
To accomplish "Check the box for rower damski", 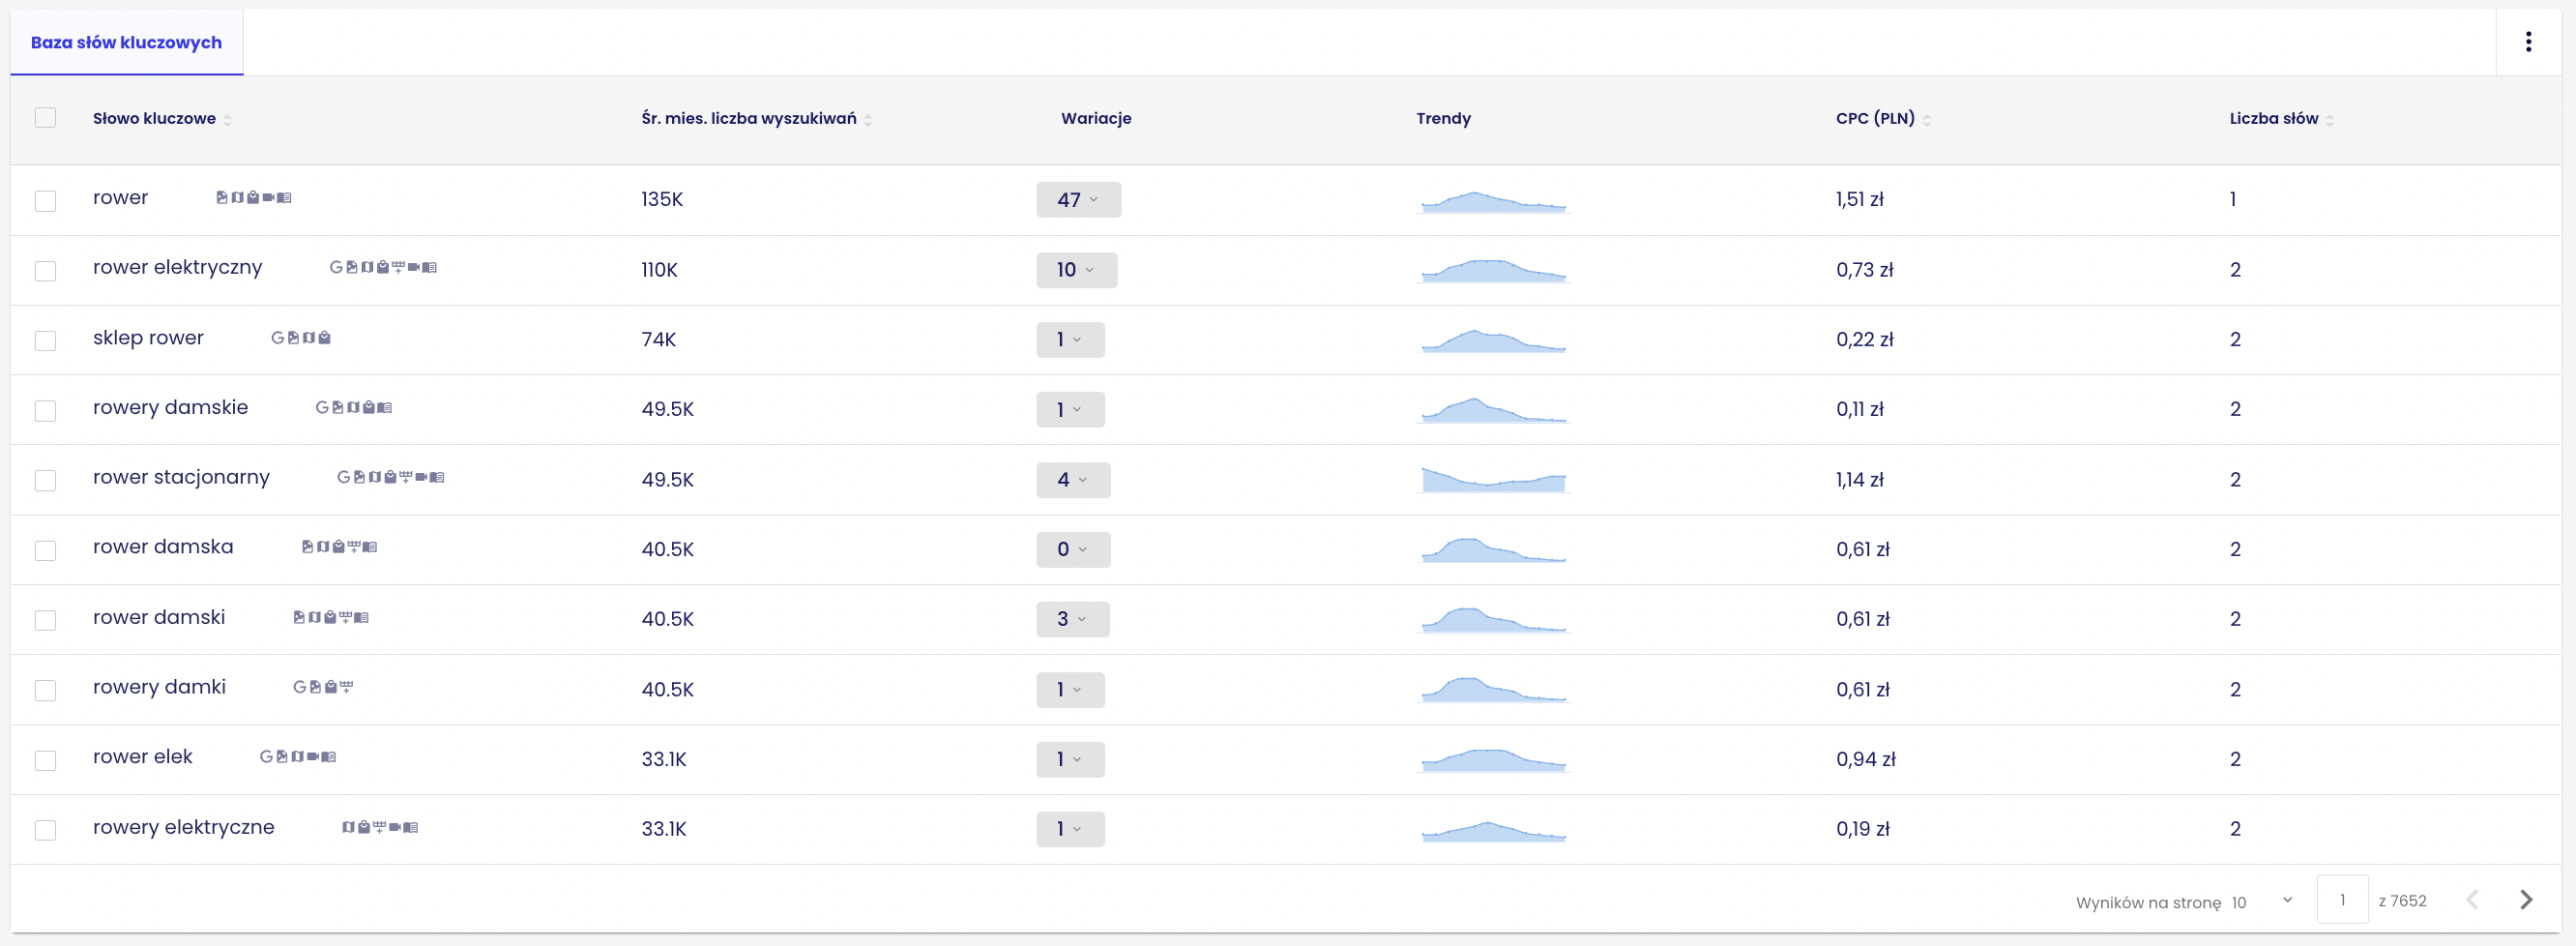I will 45,620.
